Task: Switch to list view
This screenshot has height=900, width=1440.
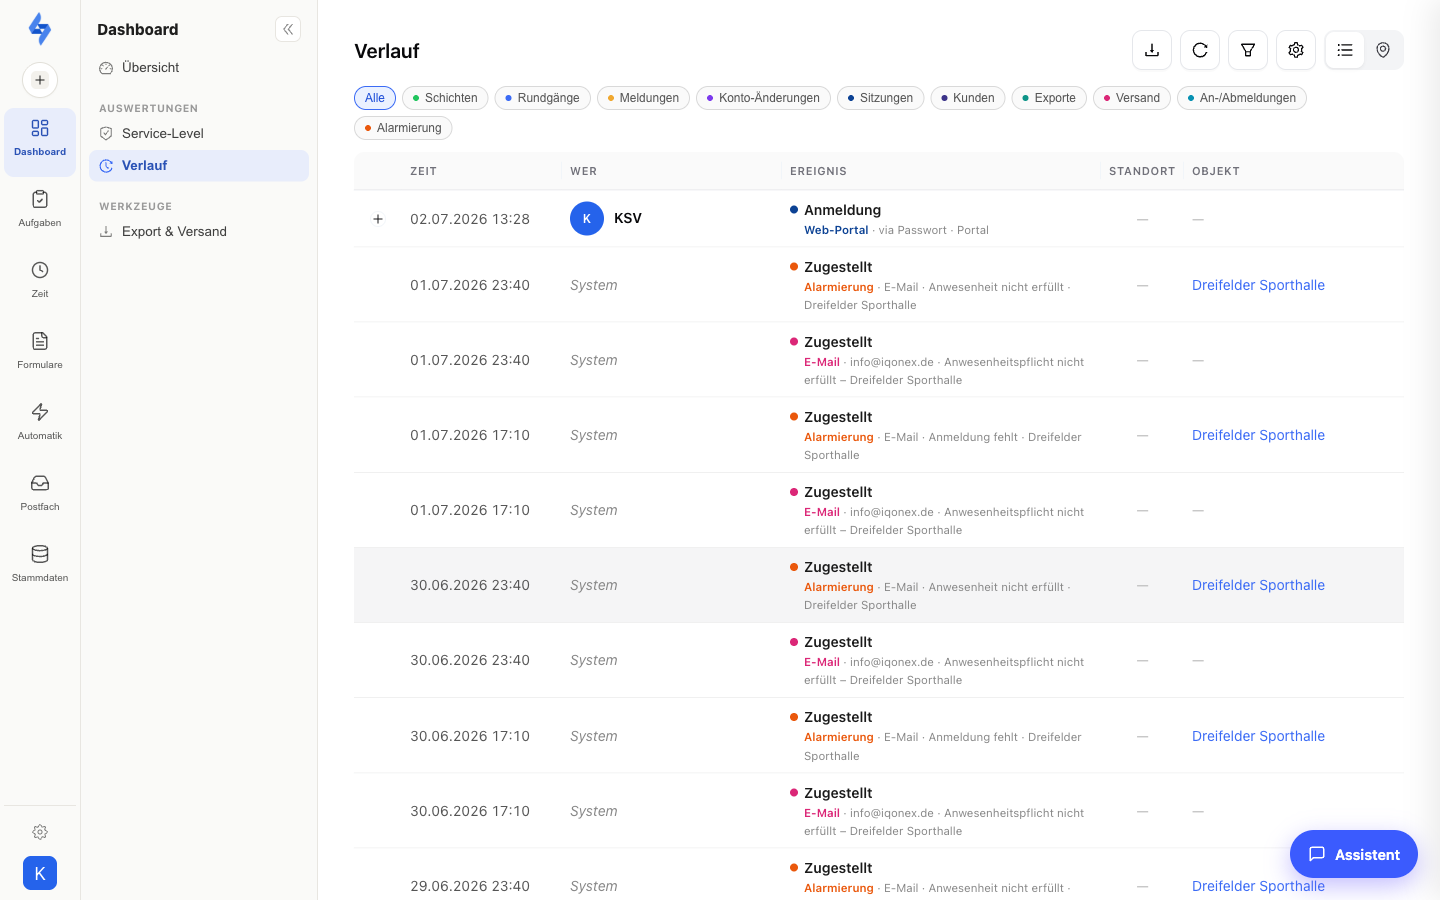Action: point(1345,50)
